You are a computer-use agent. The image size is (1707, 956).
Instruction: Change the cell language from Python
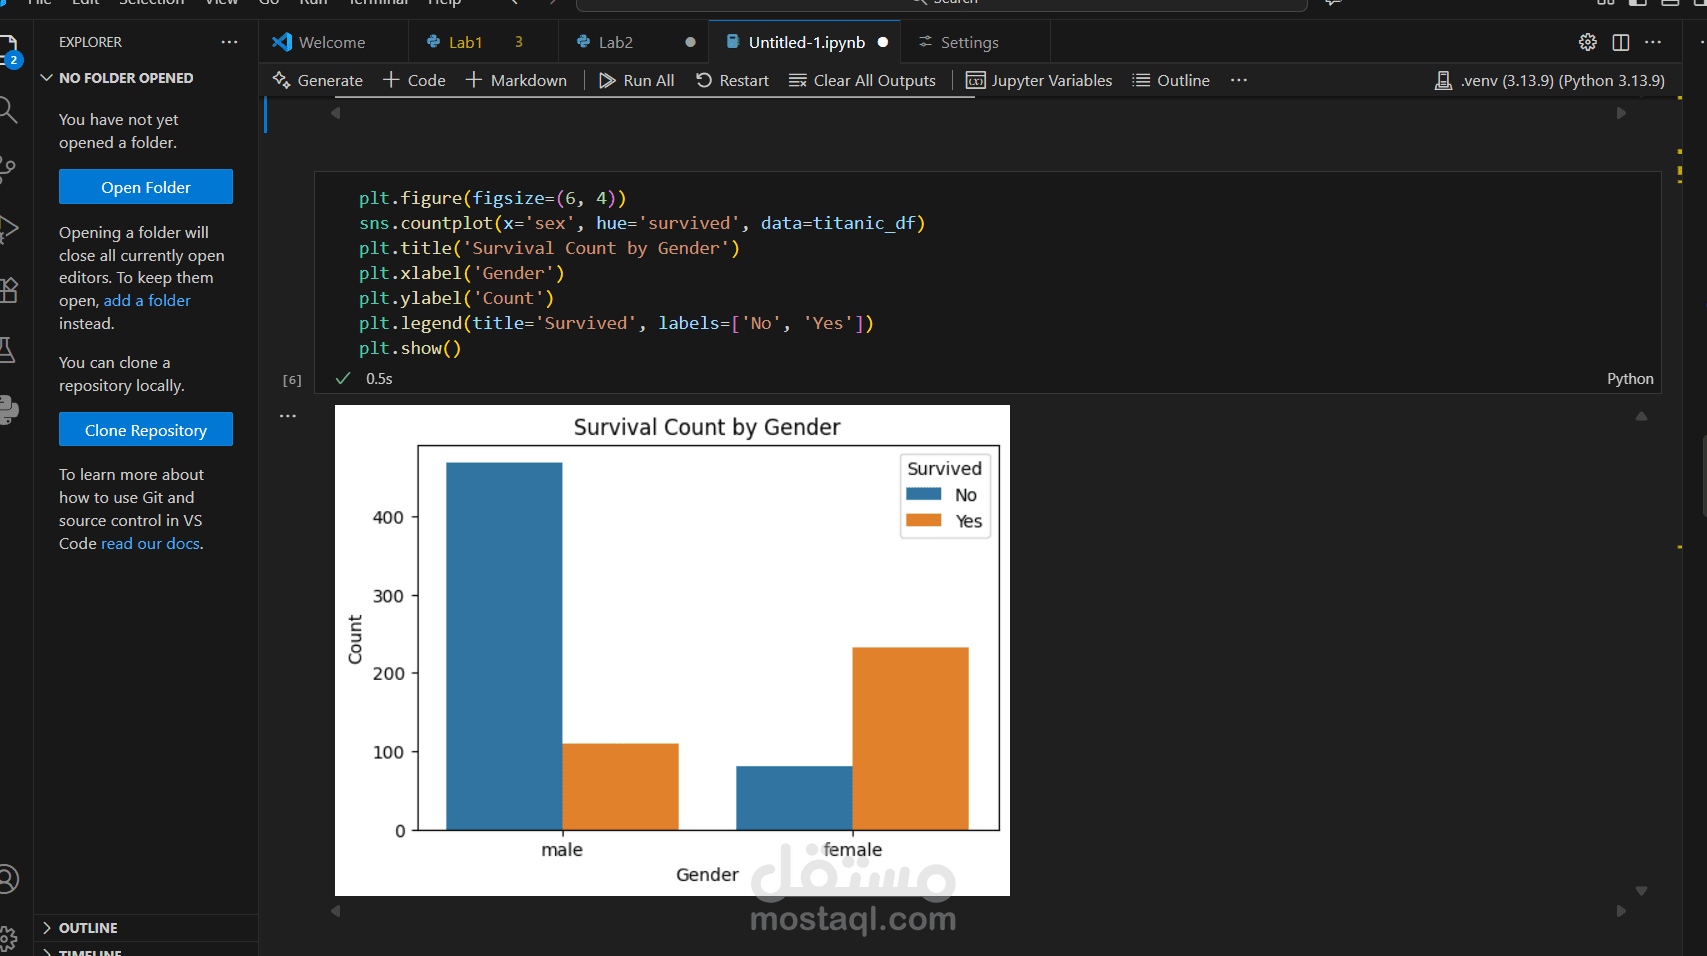click(x=1630, y=378)
